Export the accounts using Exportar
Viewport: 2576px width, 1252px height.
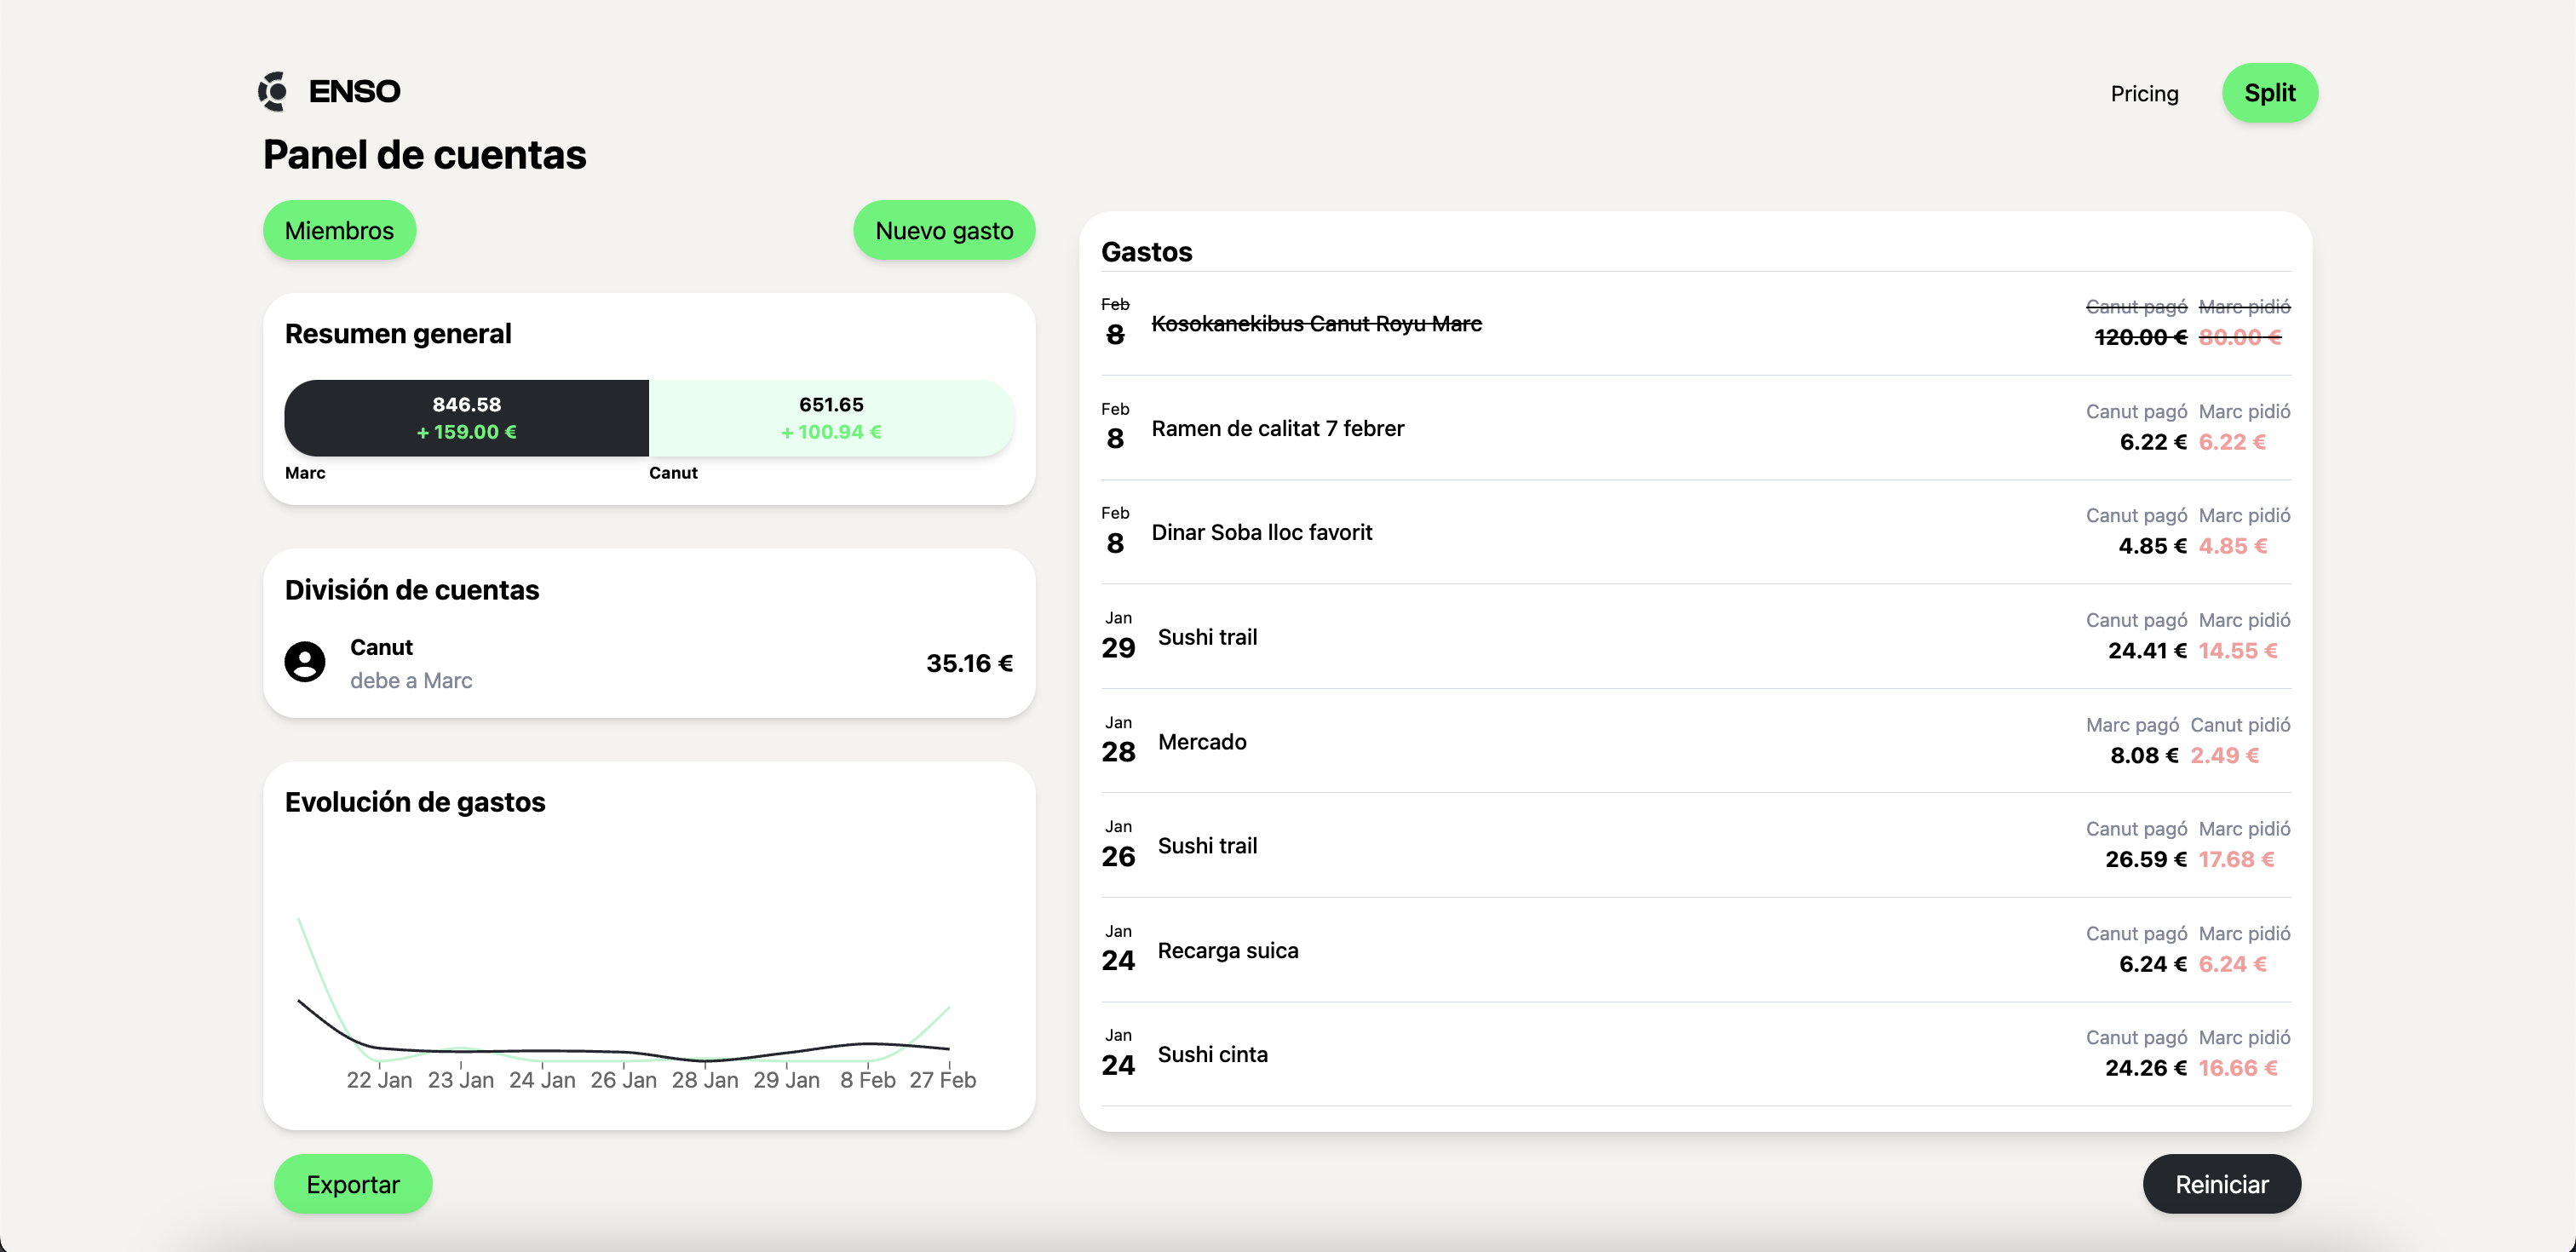point(353,1183)
